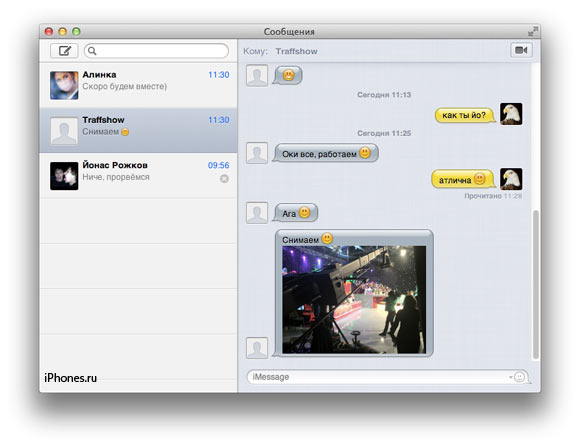The height and width of the screenshot is (447, 580).
Task: Click the 09:56 time in sidebar
Action: [x=218, y=165]
